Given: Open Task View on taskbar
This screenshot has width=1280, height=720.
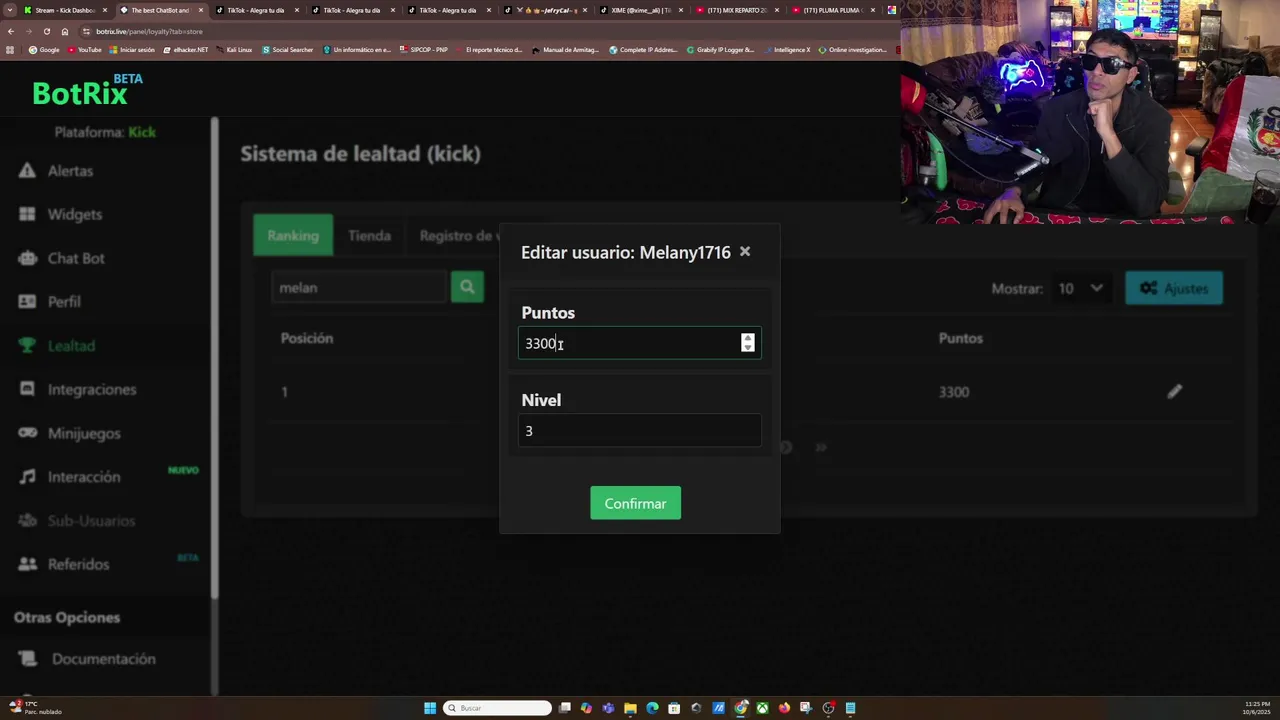Looking at the screenshot, I should tap(565, 708).
